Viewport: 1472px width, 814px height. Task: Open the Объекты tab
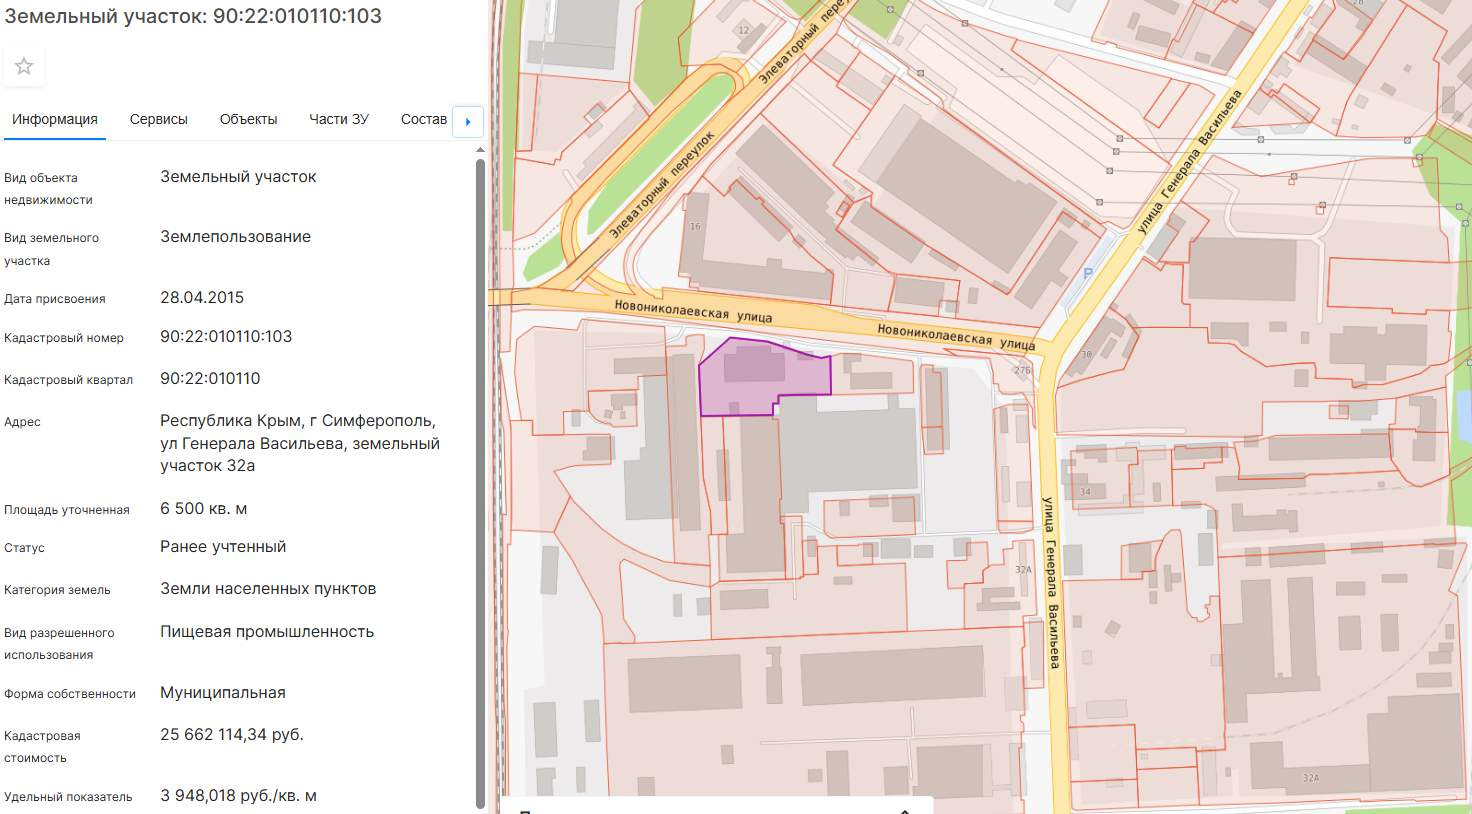(x=248, y=119)
